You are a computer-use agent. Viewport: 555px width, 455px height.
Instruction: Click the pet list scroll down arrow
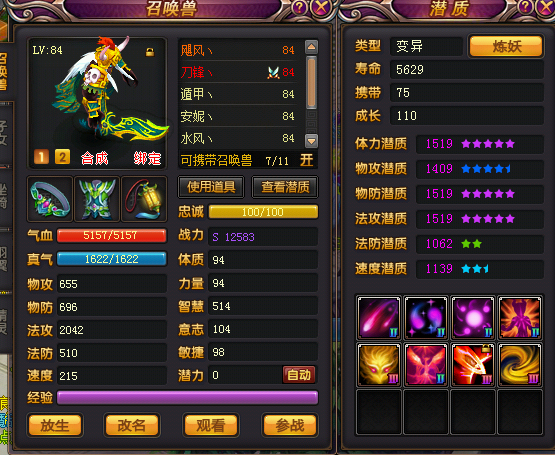[311, 141]
